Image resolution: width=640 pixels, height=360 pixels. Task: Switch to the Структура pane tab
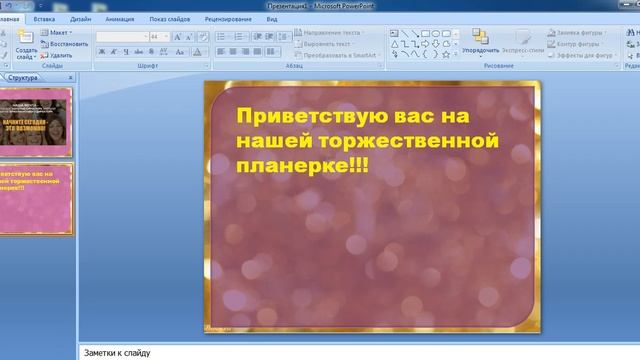pyautogui.click(x=23, y=78)
